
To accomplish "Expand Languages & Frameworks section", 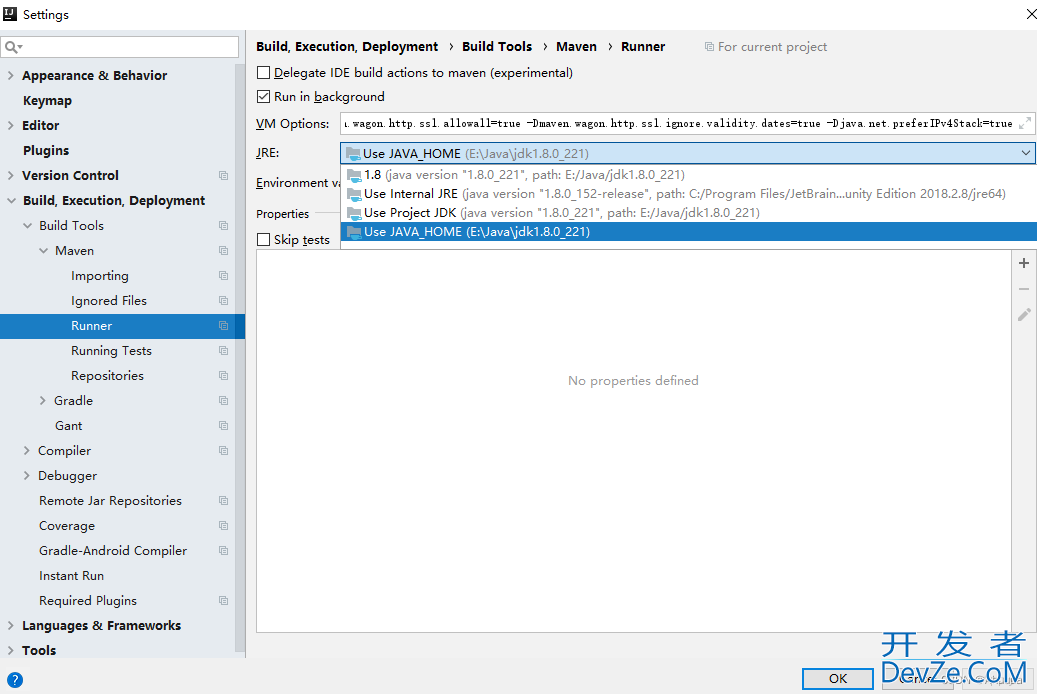I will [11, 626].
